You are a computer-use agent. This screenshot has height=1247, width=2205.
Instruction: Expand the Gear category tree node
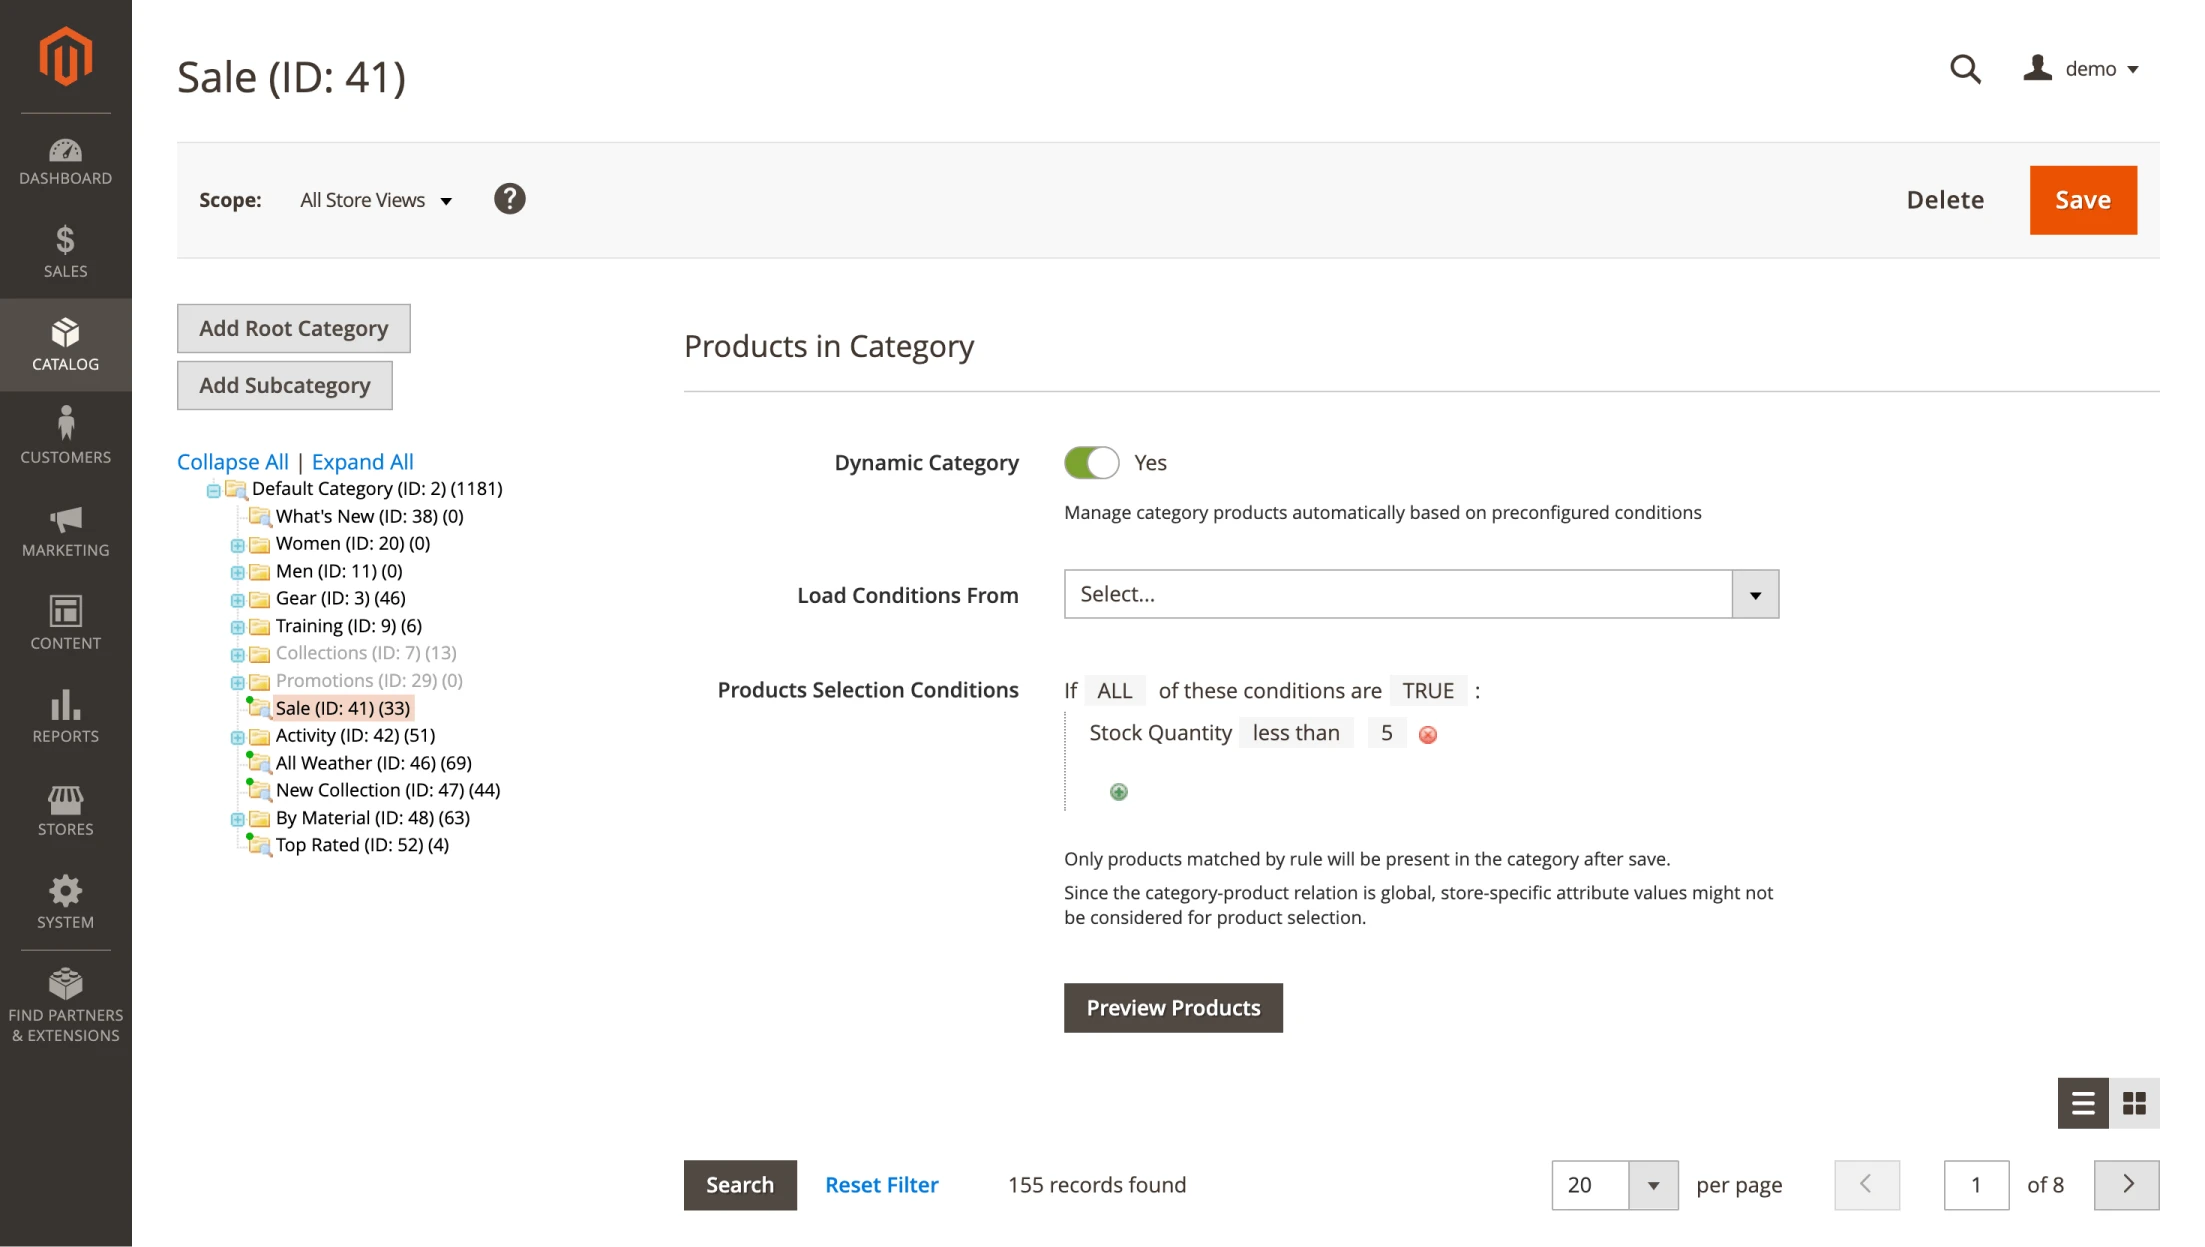(x=237, y=600)
